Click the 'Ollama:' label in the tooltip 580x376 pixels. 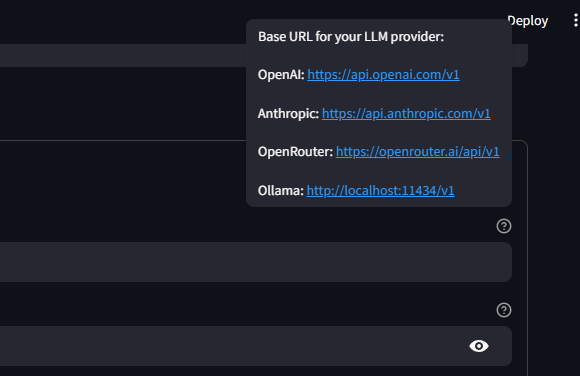pos(281,191)
